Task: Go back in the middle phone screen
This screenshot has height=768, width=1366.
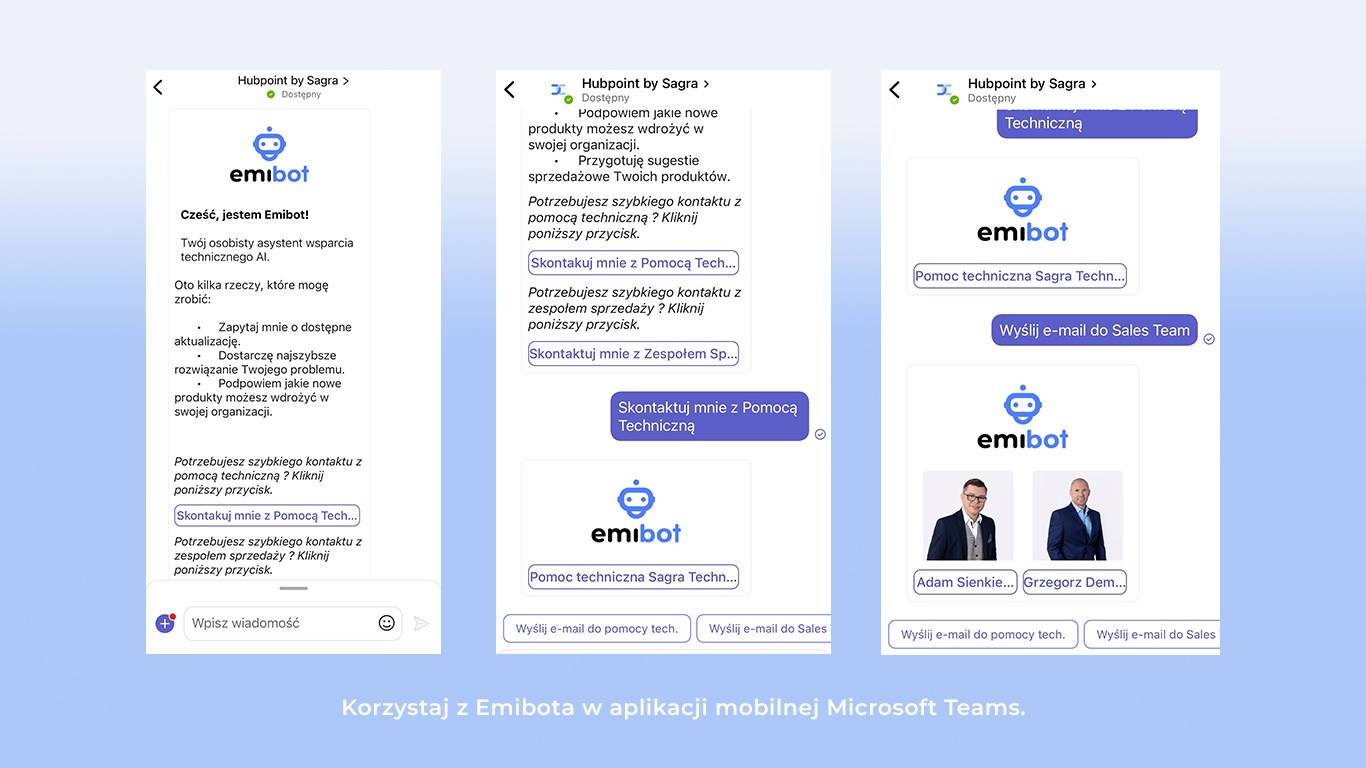Action: click(509, 90)
